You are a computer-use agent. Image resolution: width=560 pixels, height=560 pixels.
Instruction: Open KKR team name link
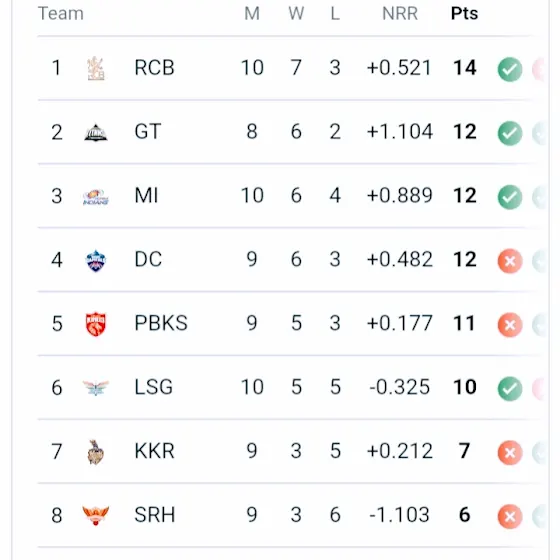(154, 451)
